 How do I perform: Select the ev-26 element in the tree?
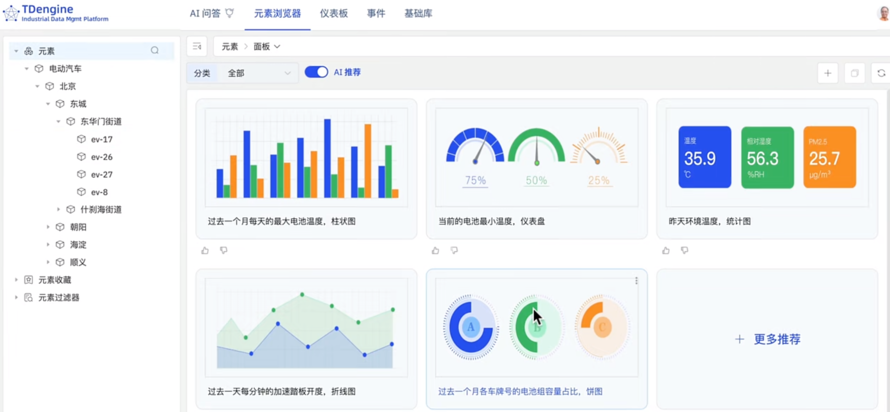(101, 157)
